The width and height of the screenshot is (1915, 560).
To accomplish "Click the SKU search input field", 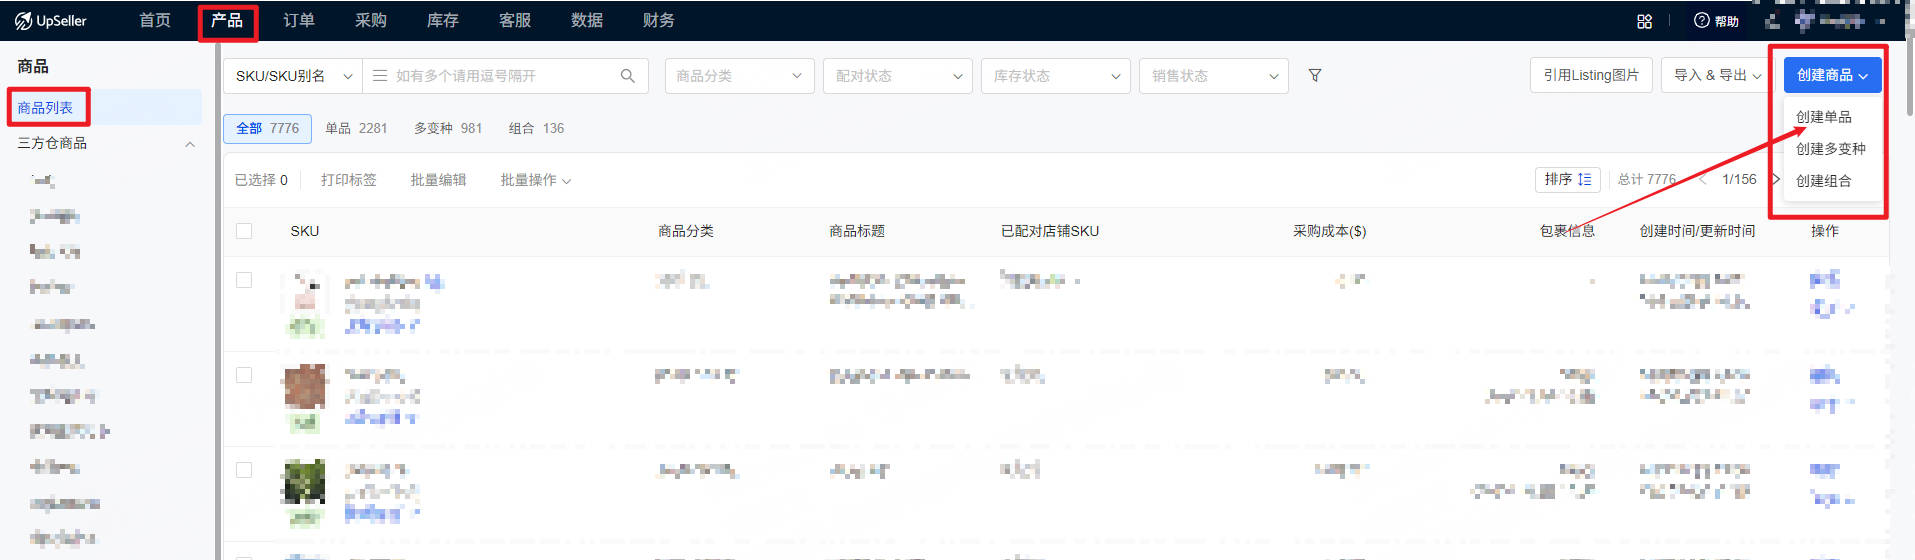I will point(505,76).
